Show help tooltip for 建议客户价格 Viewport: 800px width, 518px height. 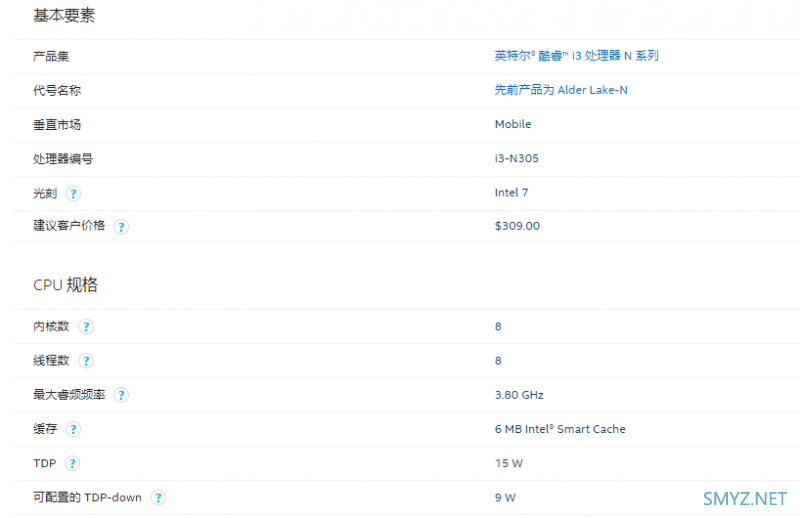121,227
